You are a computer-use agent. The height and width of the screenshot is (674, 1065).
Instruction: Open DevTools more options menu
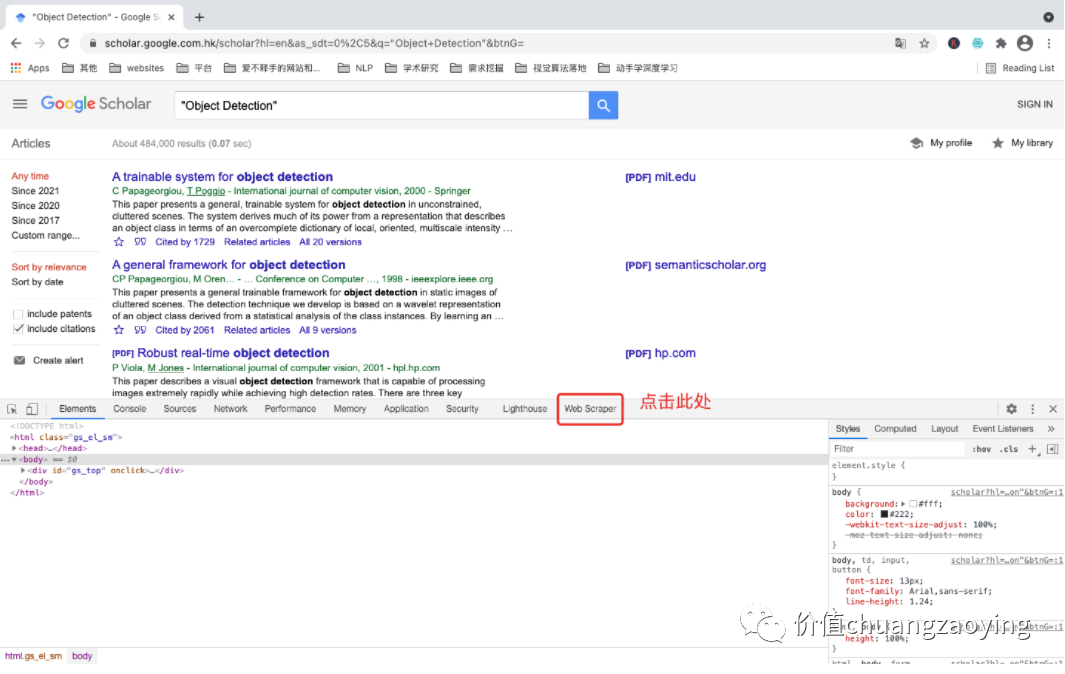tap(1032, 409)
